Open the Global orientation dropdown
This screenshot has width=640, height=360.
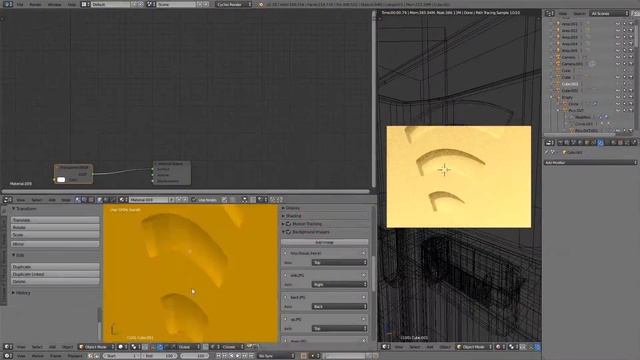point(188,347)
